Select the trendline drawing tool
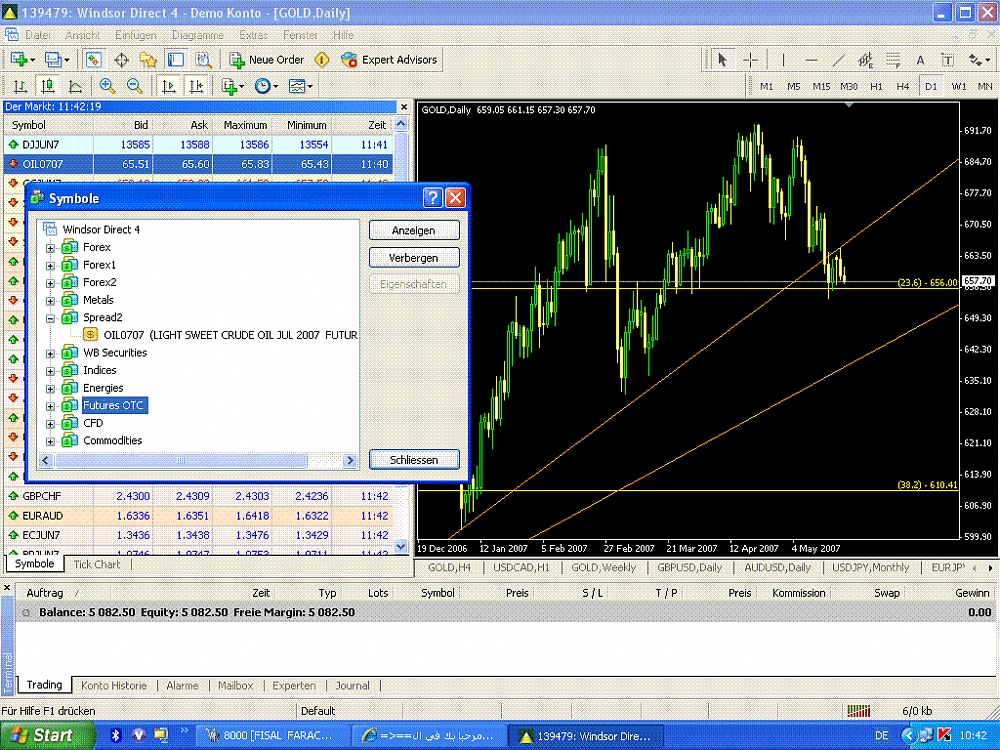This screenshot has width=1000, height=750. point(839,60)
